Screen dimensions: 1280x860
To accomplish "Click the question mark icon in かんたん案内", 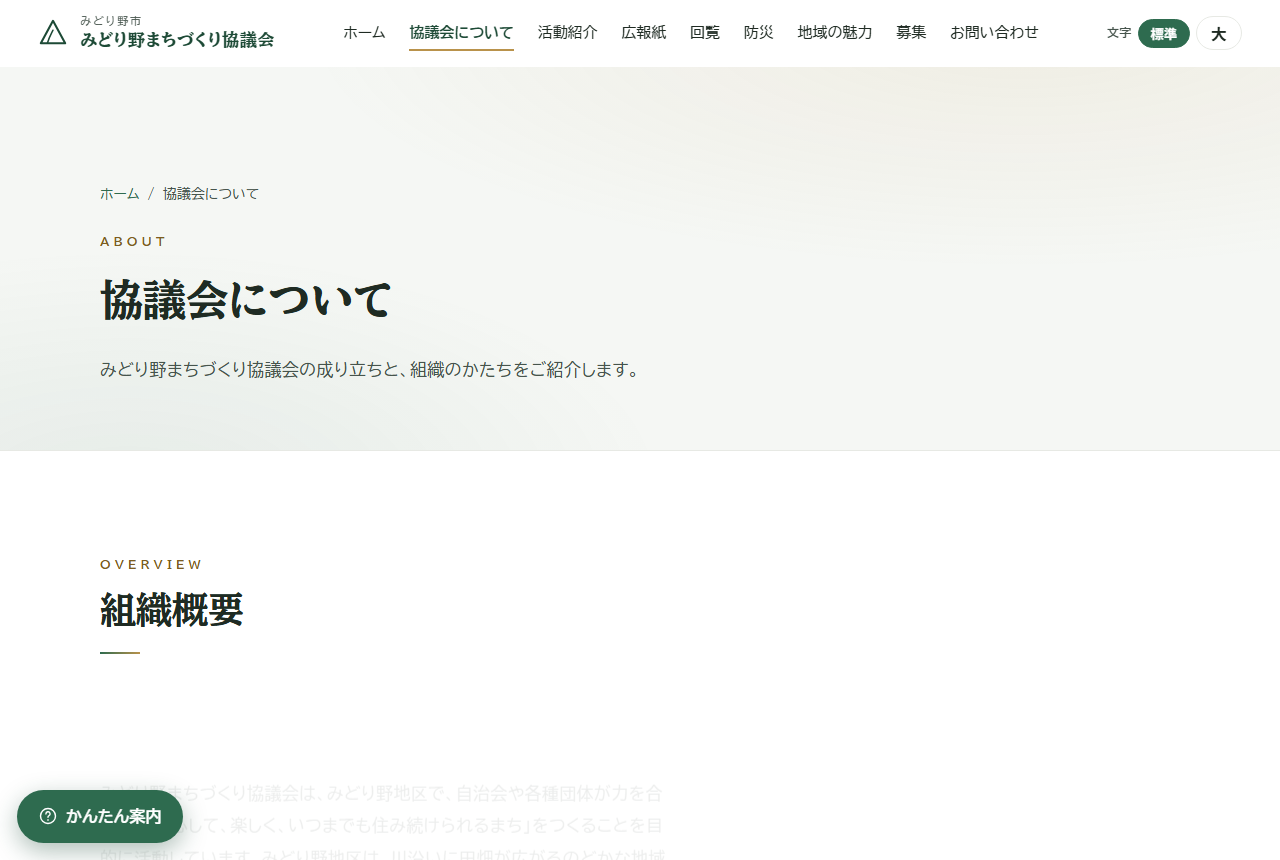I will pos(48,816).
